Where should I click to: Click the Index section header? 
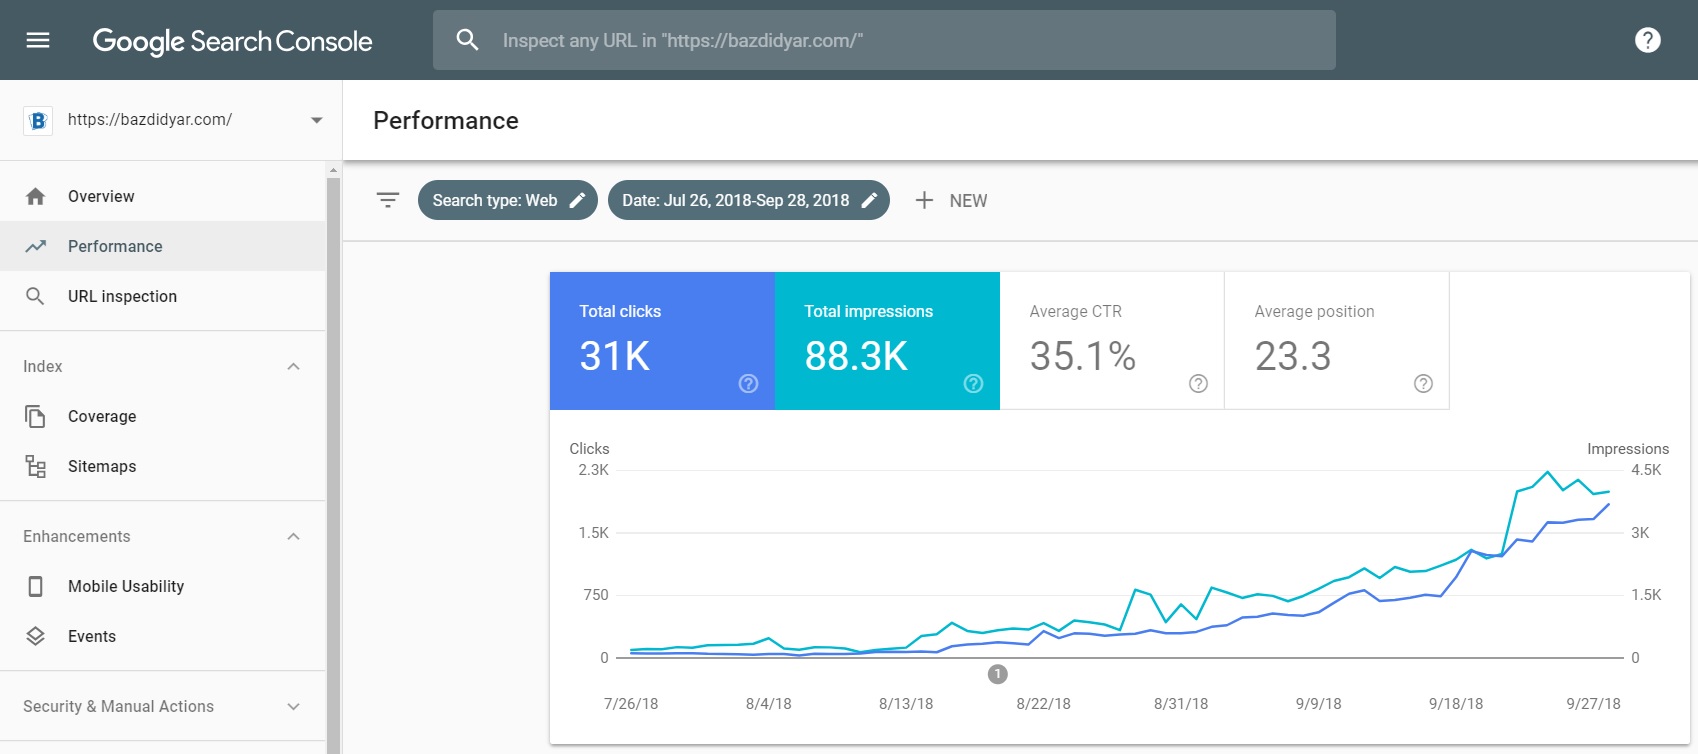[x=163, y=366]
